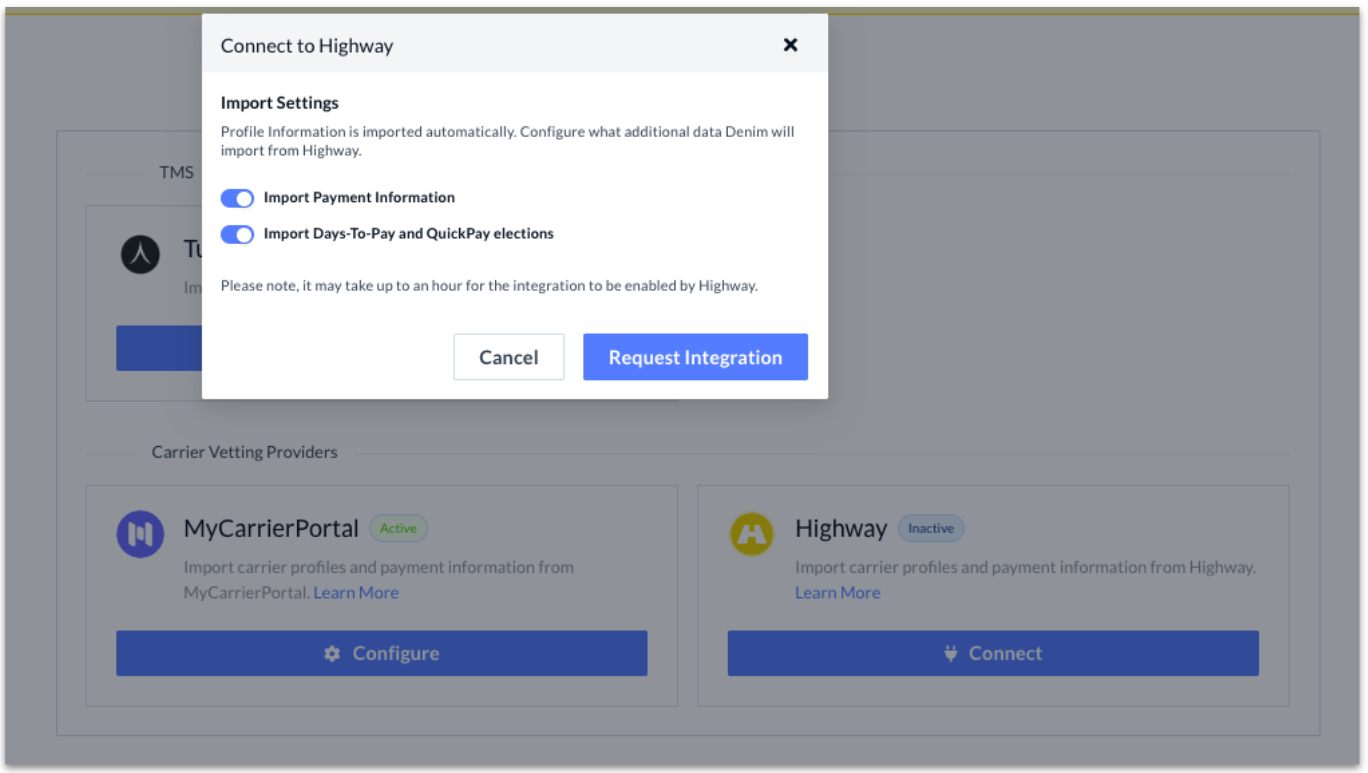The image size is (1368, 773).
Task: Click the dark TMS provider logo
Action: 141,254
